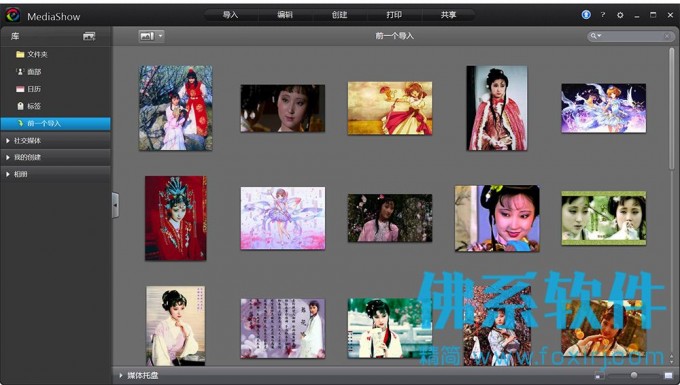Open the view mode dropdown arrow
The width and height of the screenshot is (680, 385).
click(160, 36)
